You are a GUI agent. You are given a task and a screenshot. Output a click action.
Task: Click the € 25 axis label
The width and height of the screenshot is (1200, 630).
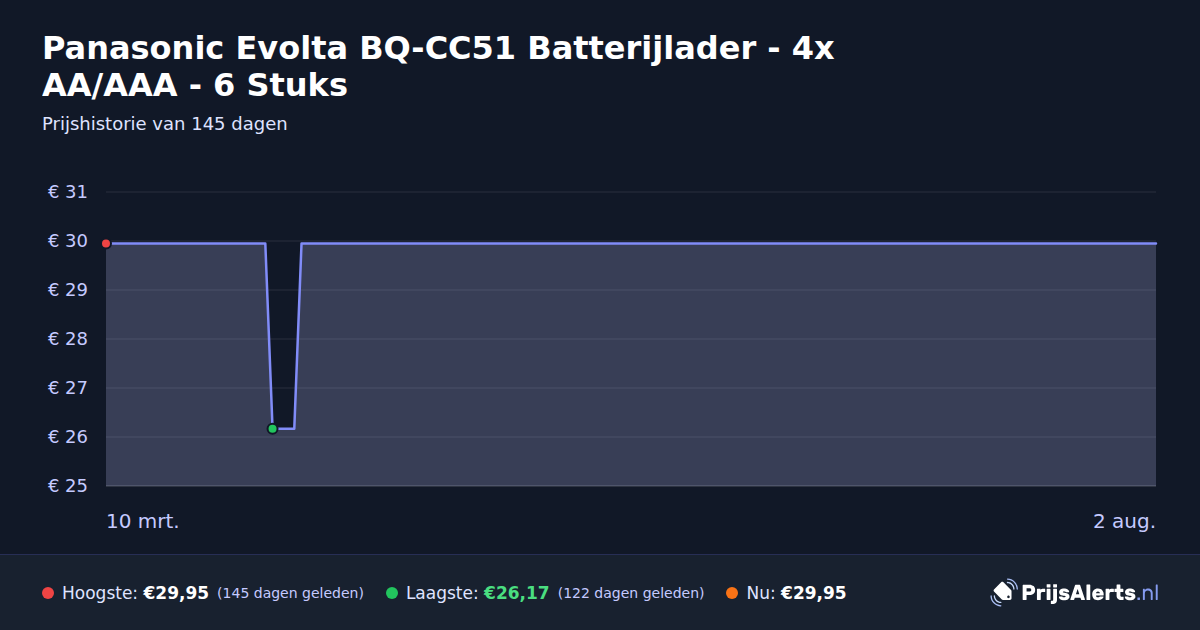(68, 486)
